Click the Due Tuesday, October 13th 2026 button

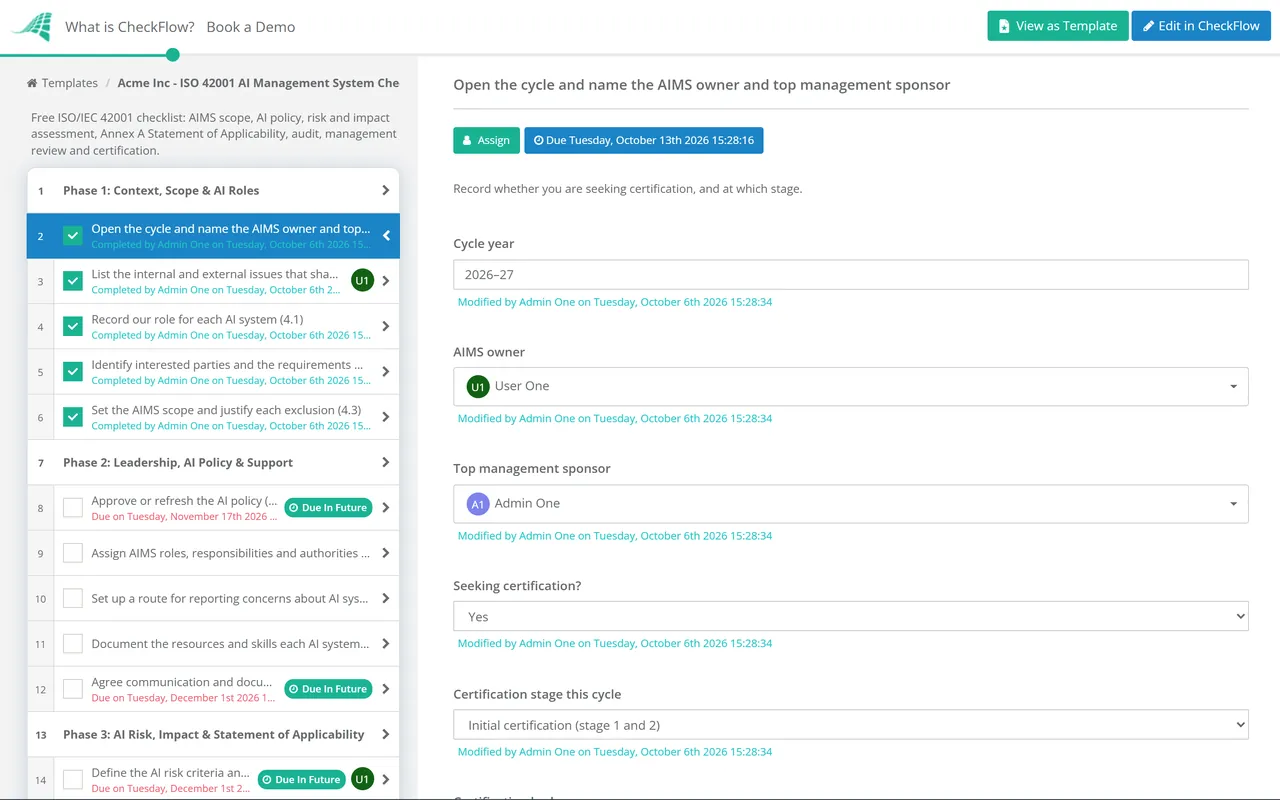point(644,140)
